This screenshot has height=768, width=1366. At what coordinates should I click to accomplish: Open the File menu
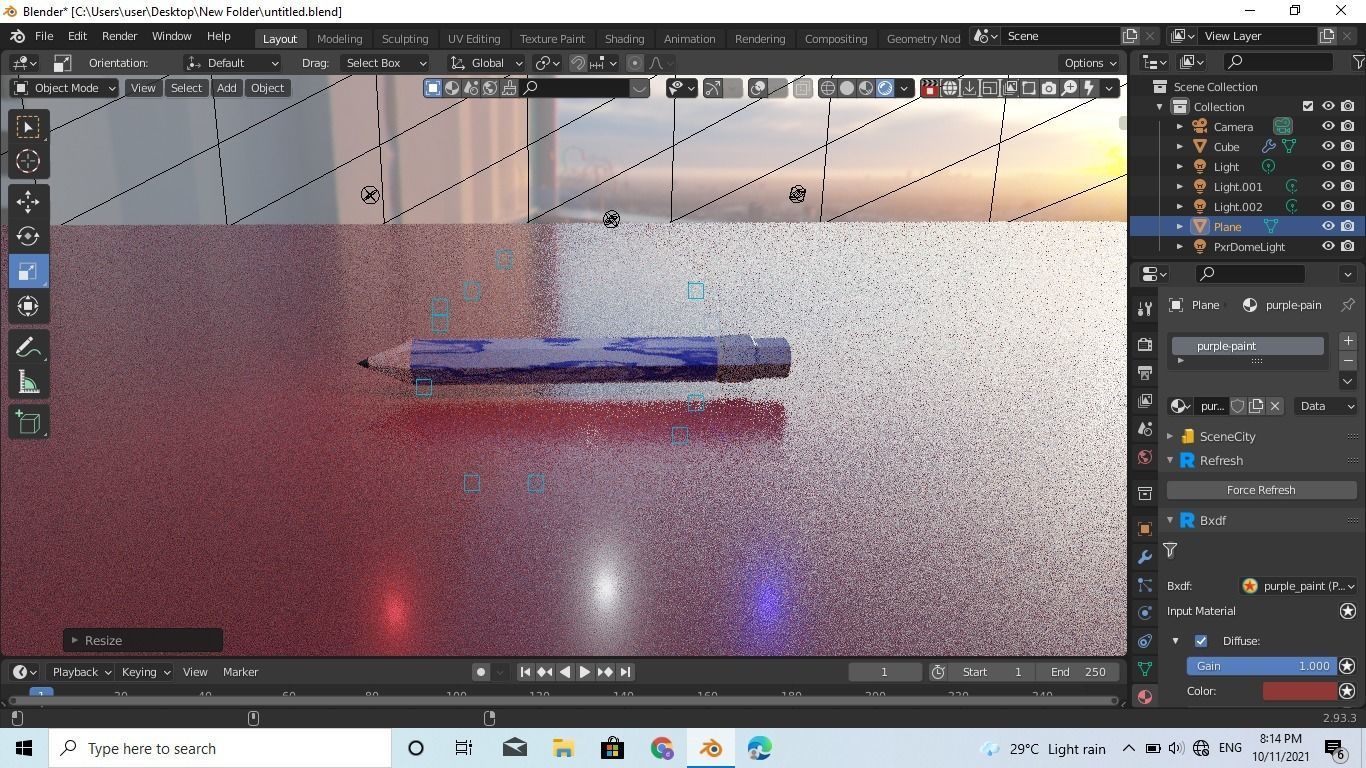click(x=44, y=36)
